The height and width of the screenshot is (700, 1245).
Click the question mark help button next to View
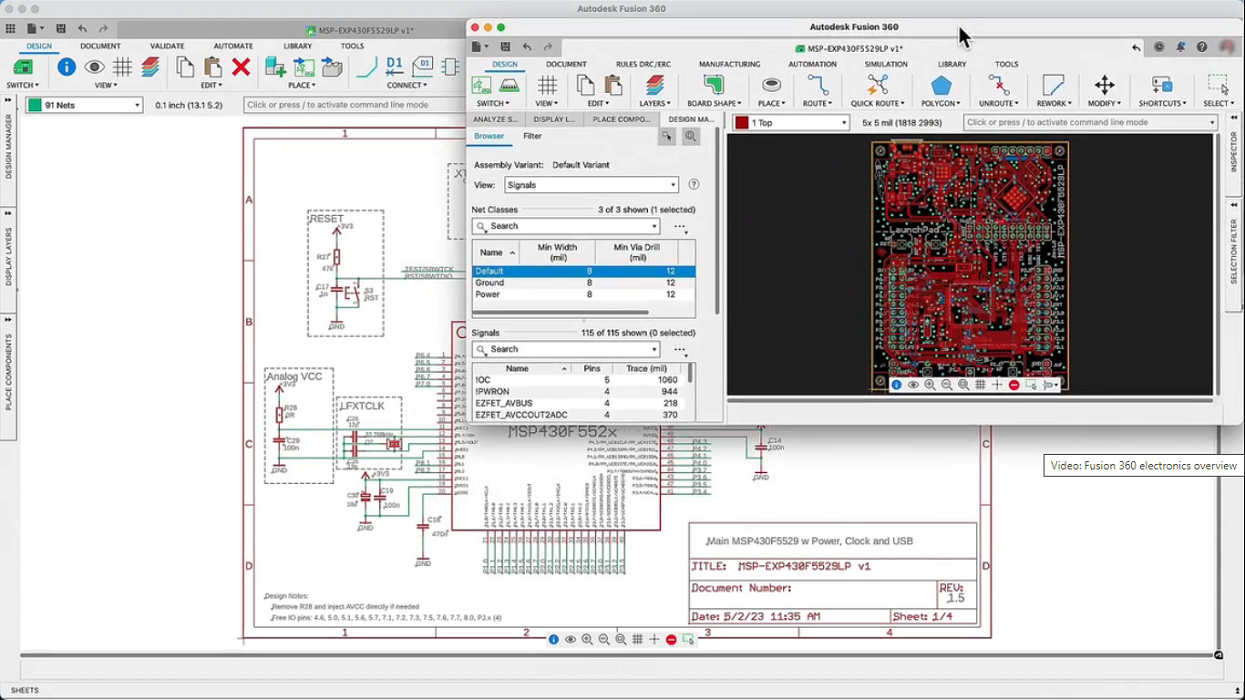[693, 184]
